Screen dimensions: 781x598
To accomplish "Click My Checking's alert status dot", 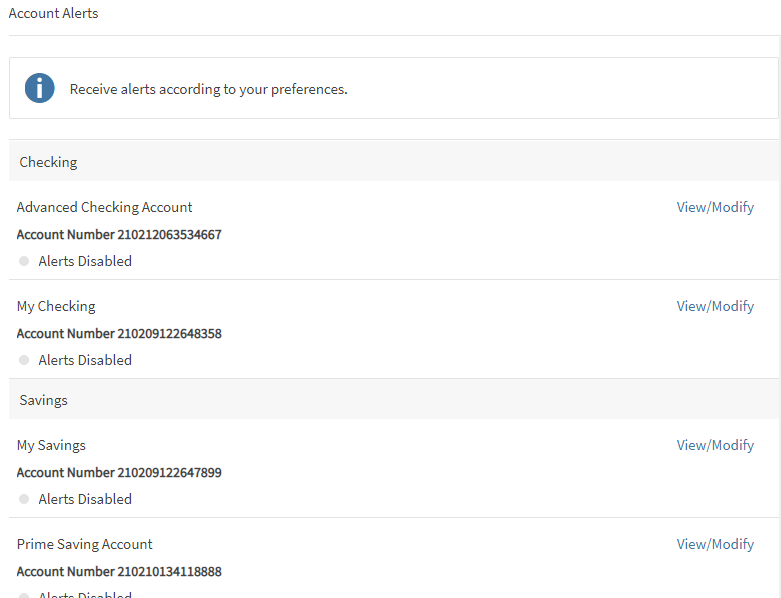I will coord(24,360).
